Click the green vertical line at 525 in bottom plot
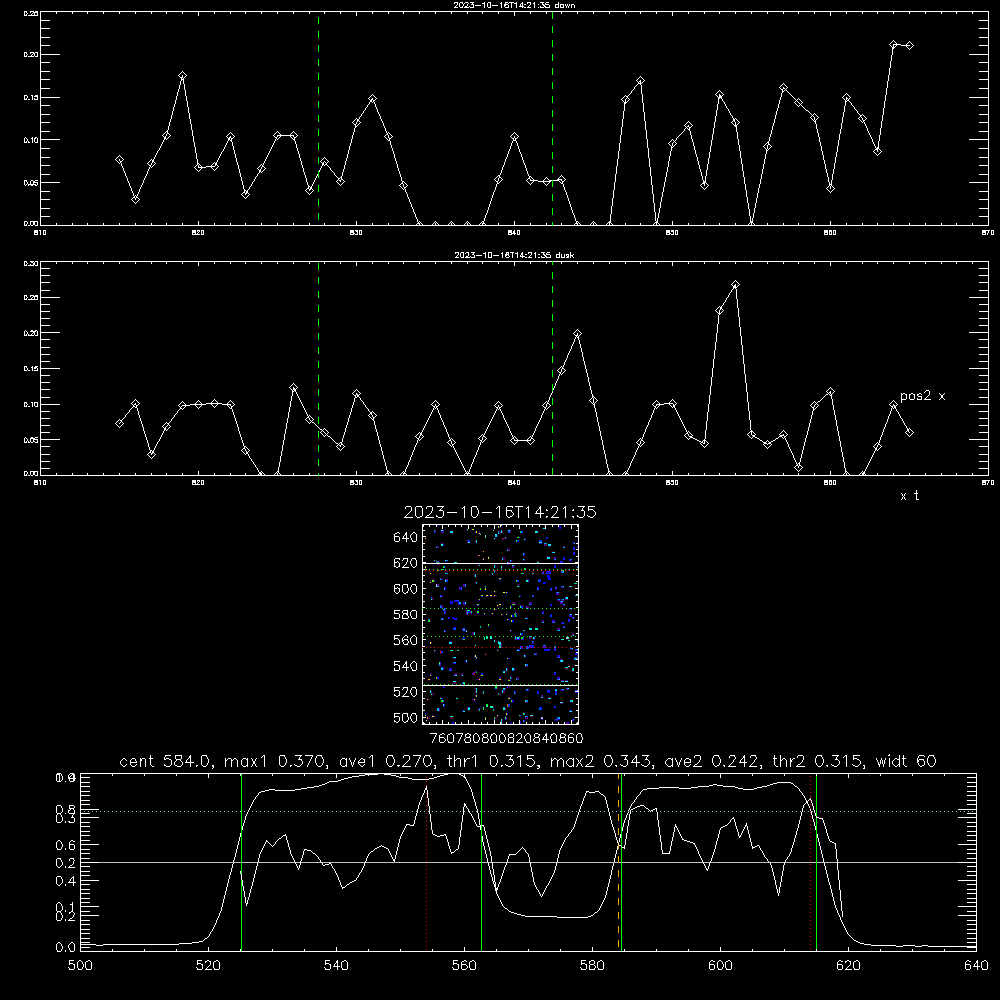Image resolution: width=1000 pixels, height=1000 pixels. click(241, 861)
